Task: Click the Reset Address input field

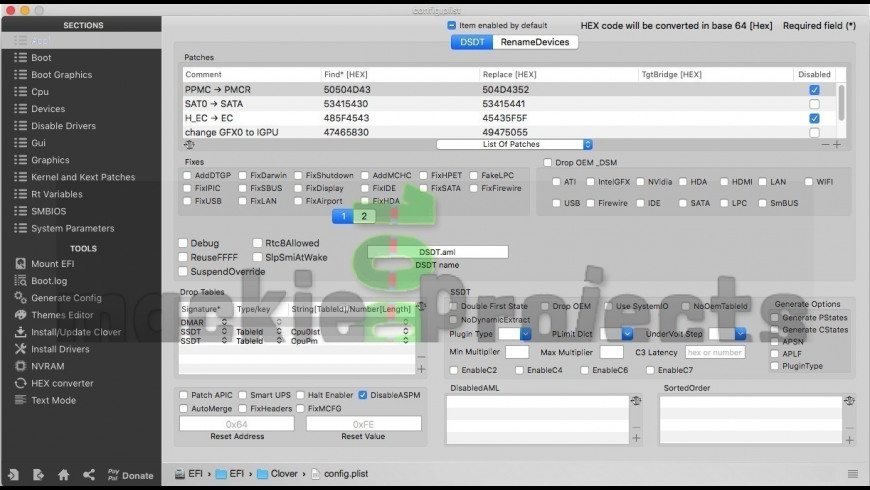Action: (x=237, y=424)
